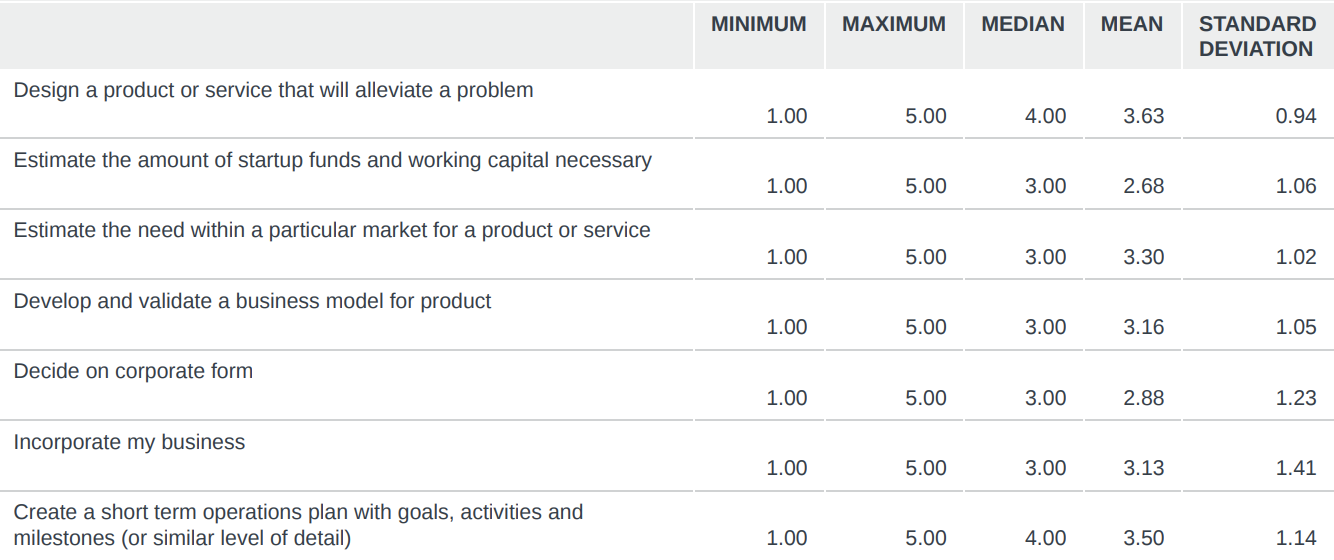Viewport: 1334px width, 560px height.
Task: Select the 'Estimate the amount of startup funds' row label
Action: click(332, 160)
